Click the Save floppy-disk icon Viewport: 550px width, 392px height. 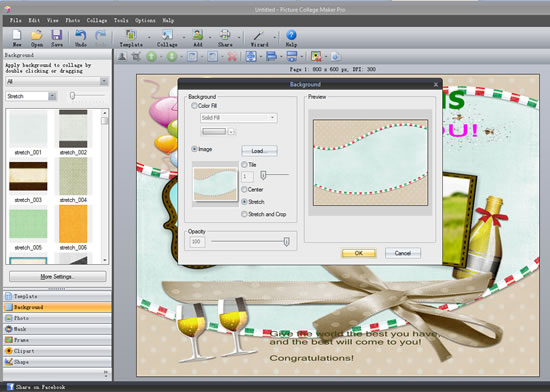[x=56, y=35]
